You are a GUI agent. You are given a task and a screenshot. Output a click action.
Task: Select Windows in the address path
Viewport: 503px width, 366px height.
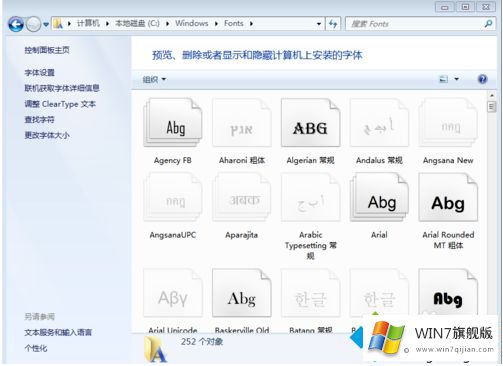192,23
